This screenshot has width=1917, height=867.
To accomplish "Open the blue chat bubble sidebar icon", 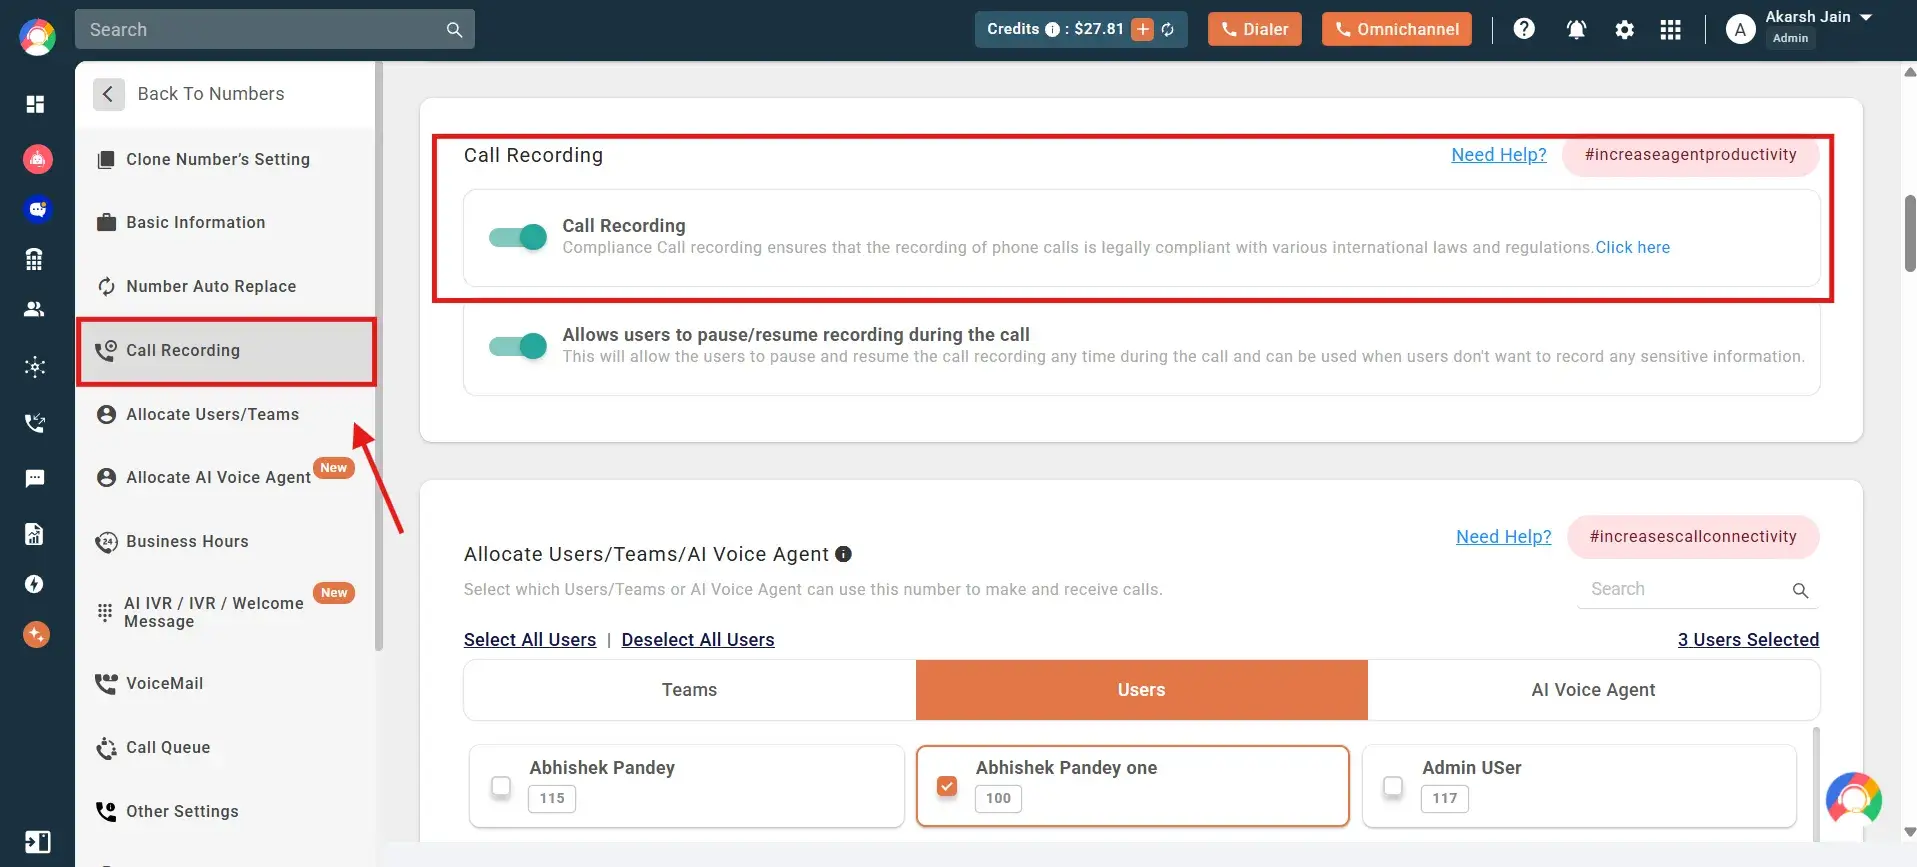I will click(37, 209).
